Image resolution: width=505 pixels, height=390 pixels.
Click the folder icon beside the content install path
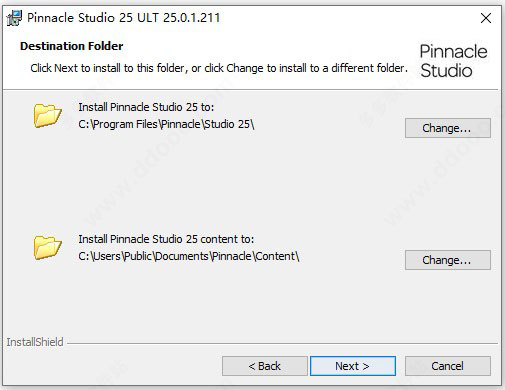click(x=48, y=248)
